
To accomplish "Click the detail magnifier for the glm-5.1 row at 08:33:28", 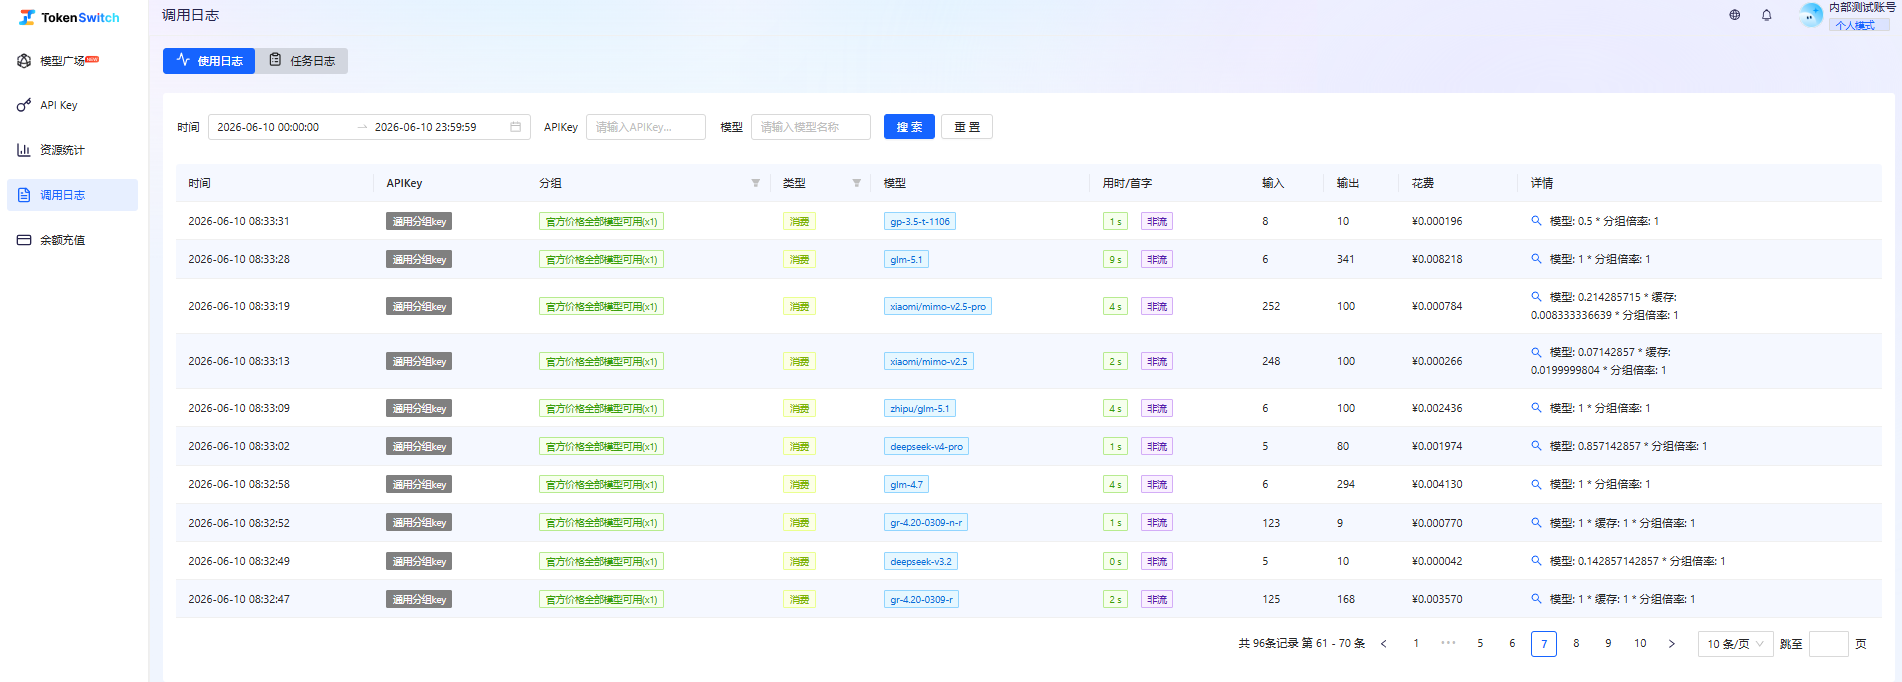I will tap(1536, 259).
